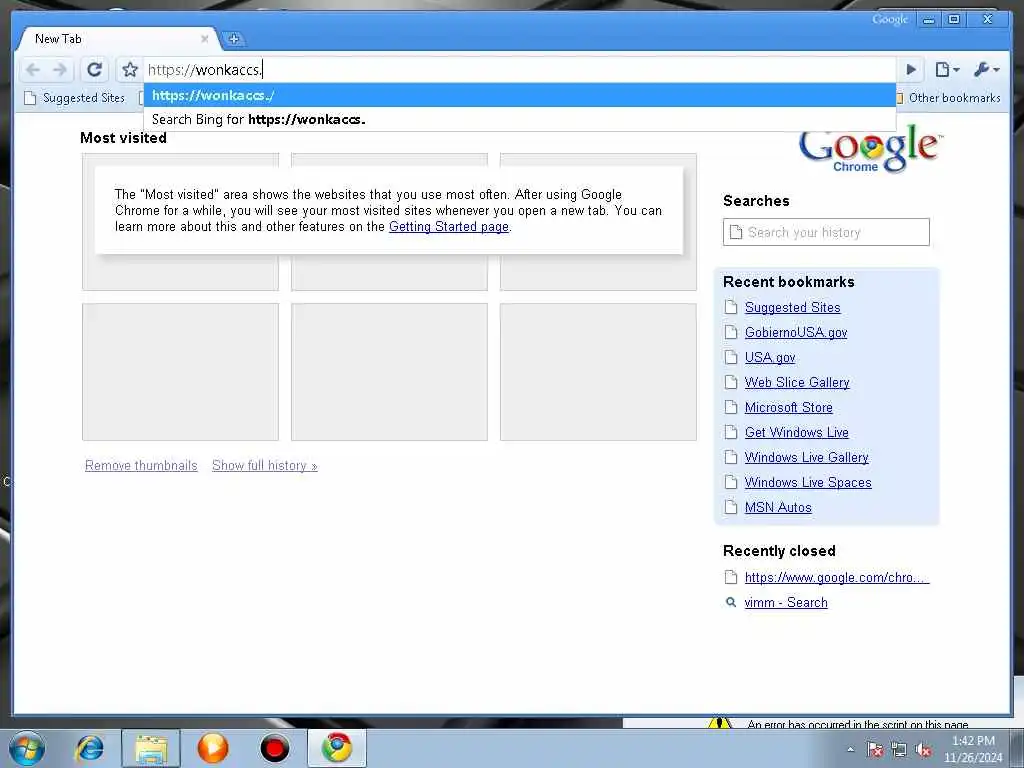1024x768 pixels.
Task: Click the red record icon on the taskbar
Action: pyautogui.click(x=274, y=748)
